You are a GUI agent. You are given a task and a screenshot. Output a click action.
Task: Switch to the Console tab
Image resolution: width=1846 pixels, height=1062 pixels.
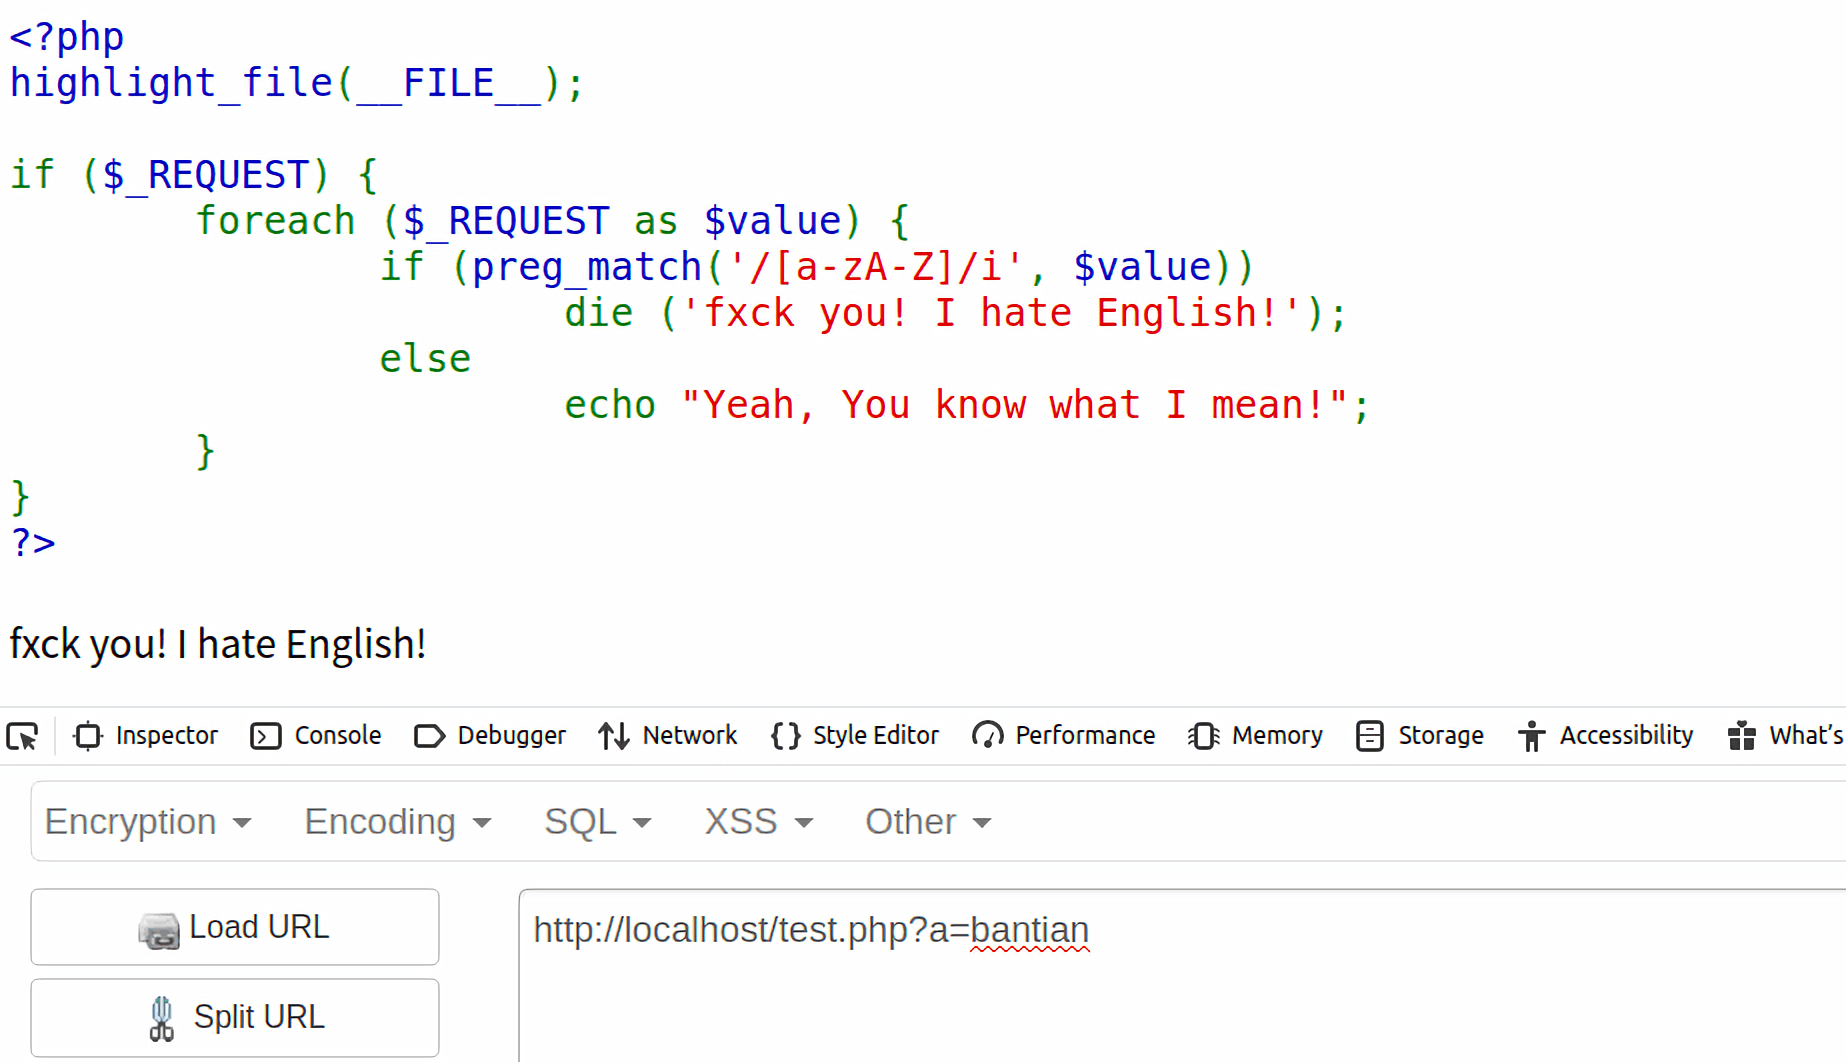point(316,736)
